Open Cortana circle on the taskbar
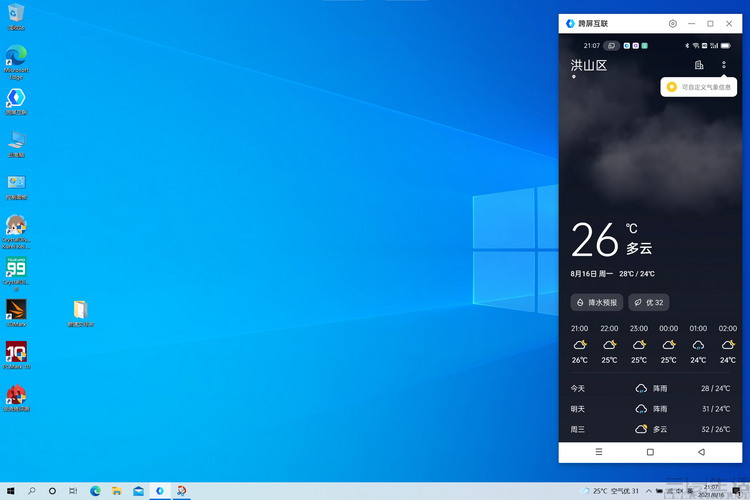Image resolution: width=750 pixels, height=500 pixels. pyautogui.click(x=52, y=491)
